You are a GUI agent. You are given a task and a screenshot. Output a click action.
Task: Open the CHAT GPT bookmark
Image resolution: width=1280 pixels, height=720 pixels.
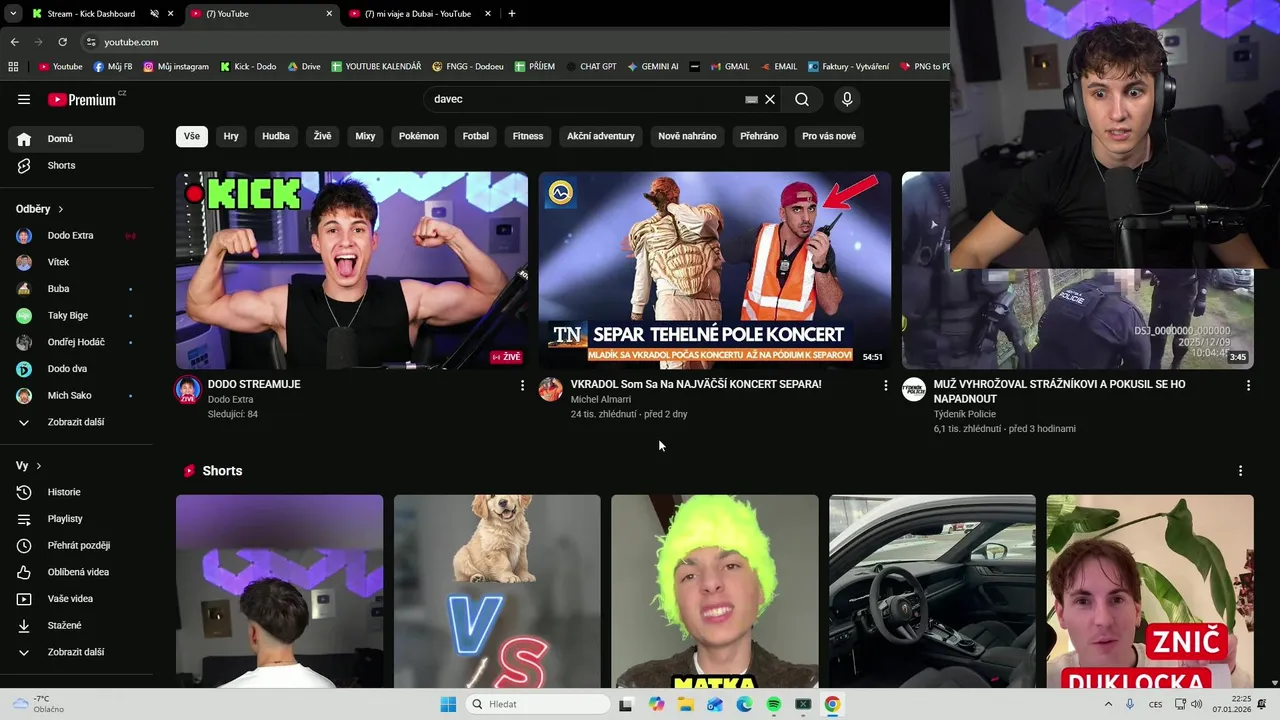pyautogui.click(x=590, y=67)
